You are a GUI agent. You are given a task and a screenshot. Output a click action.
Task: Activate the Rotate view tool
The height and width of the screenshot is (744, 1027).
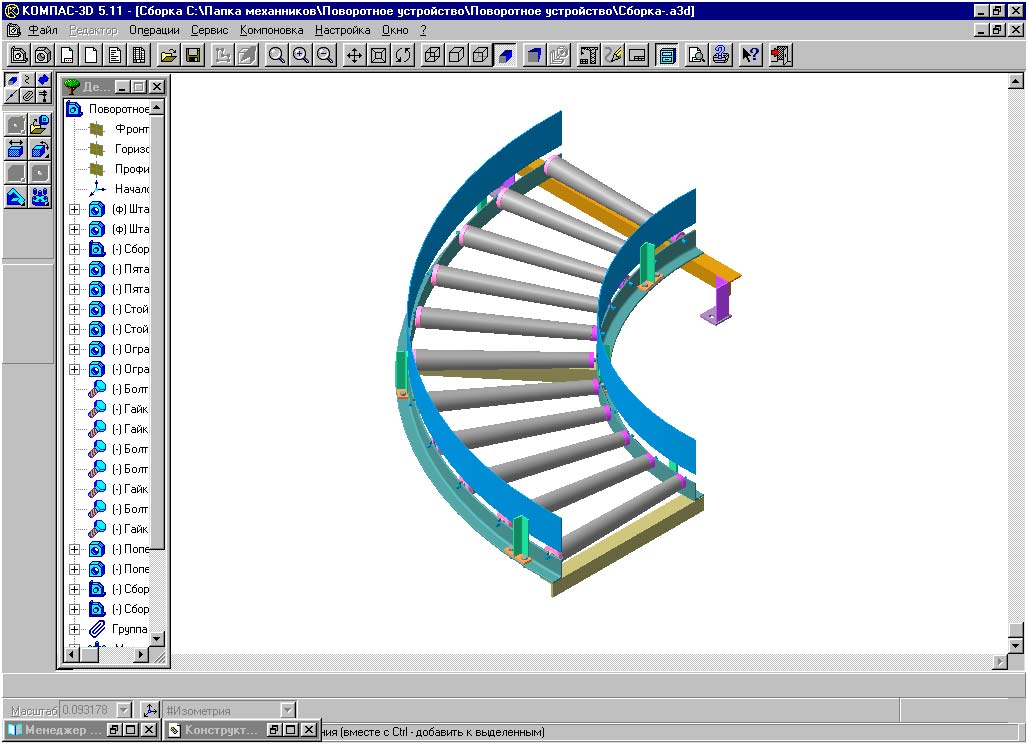pyautogui.click(x=403, y=55)
